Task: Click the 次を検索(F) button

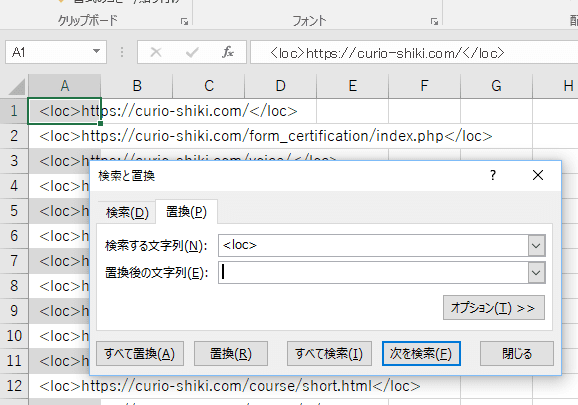Action: coord(421,354)
